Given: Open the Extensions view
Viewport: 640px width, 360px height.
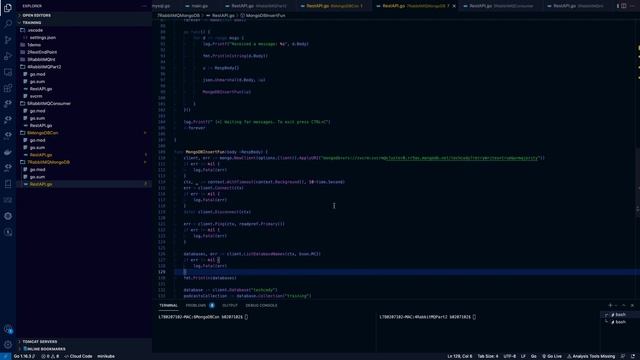Looking at the screenshot, I should [x=8, y=88].
